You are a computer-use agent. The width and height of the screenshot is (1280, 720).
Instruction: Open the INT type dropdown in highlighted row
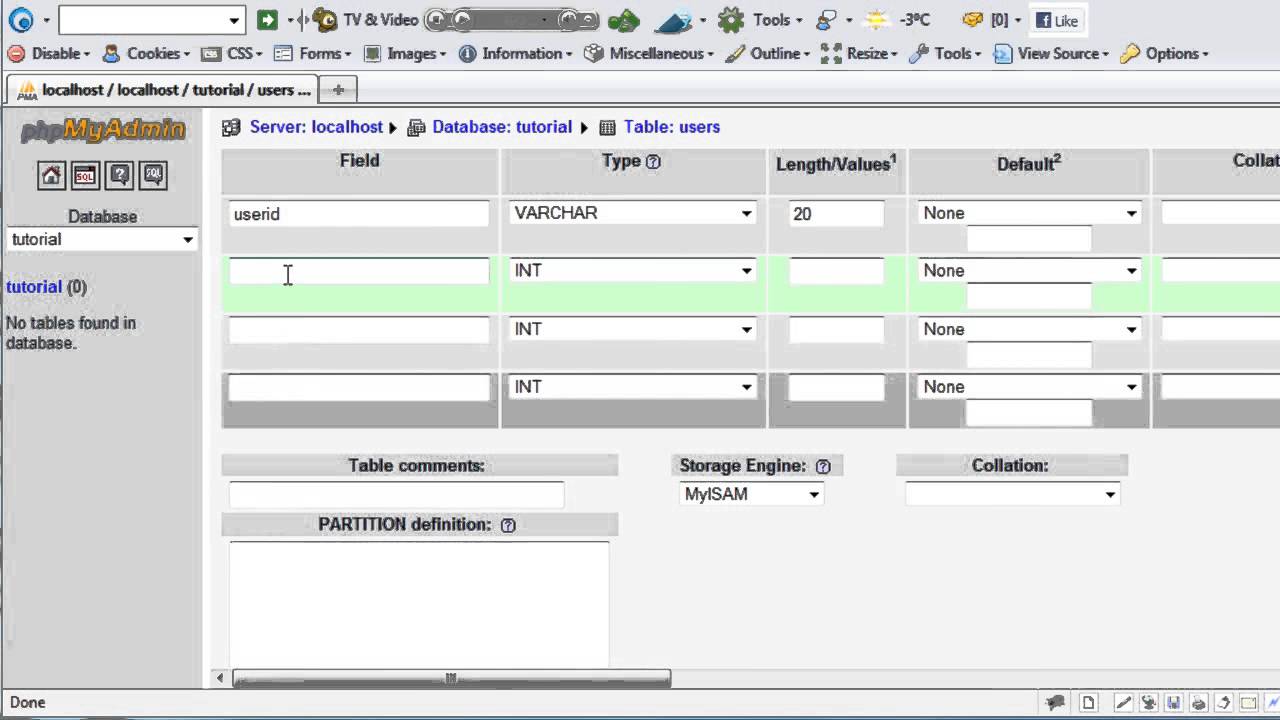[632, 271]
